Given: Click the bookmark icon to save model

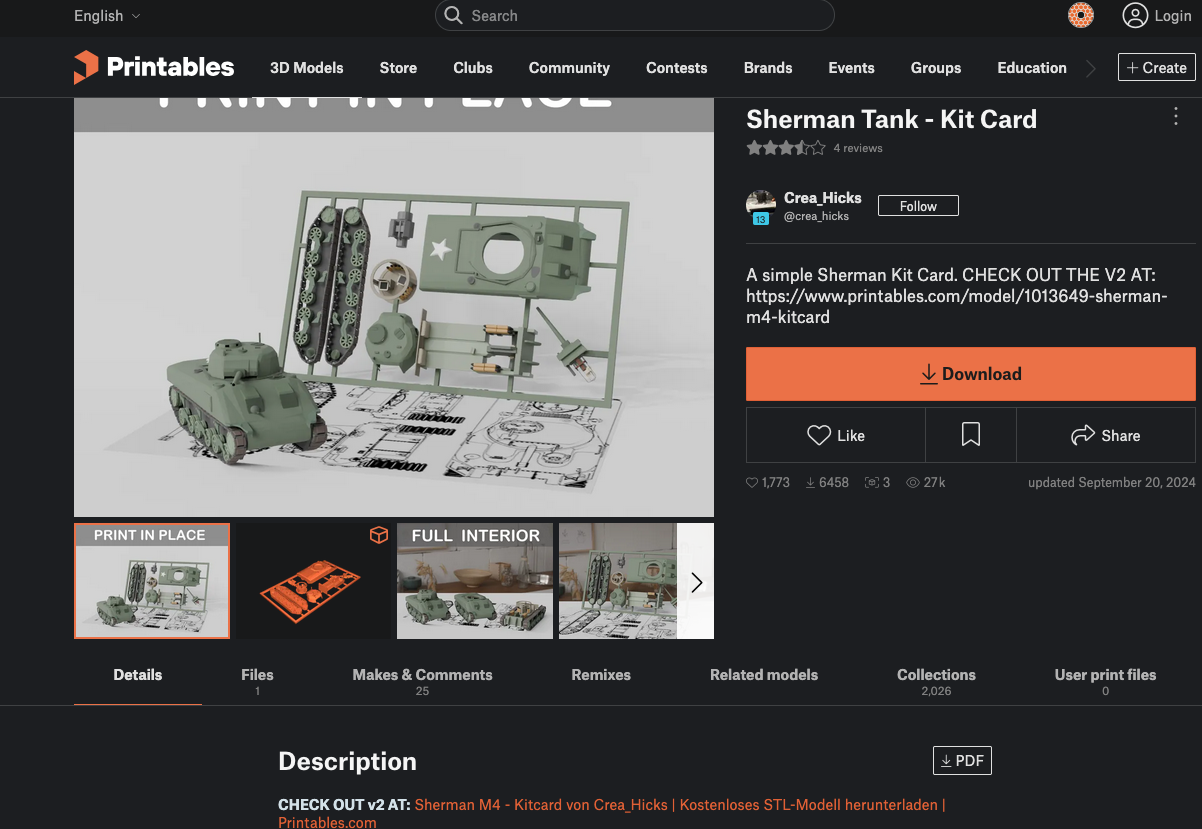Looking at the screenshot, I should (x=970, y=435).
